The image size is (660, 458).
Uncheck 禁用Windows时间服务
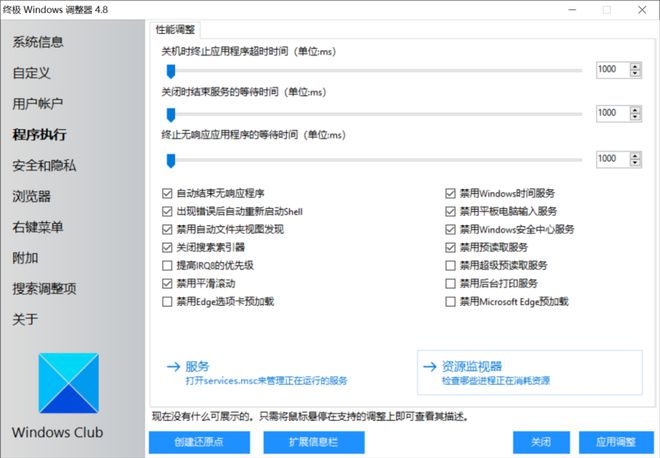click(x=450, y=193)
